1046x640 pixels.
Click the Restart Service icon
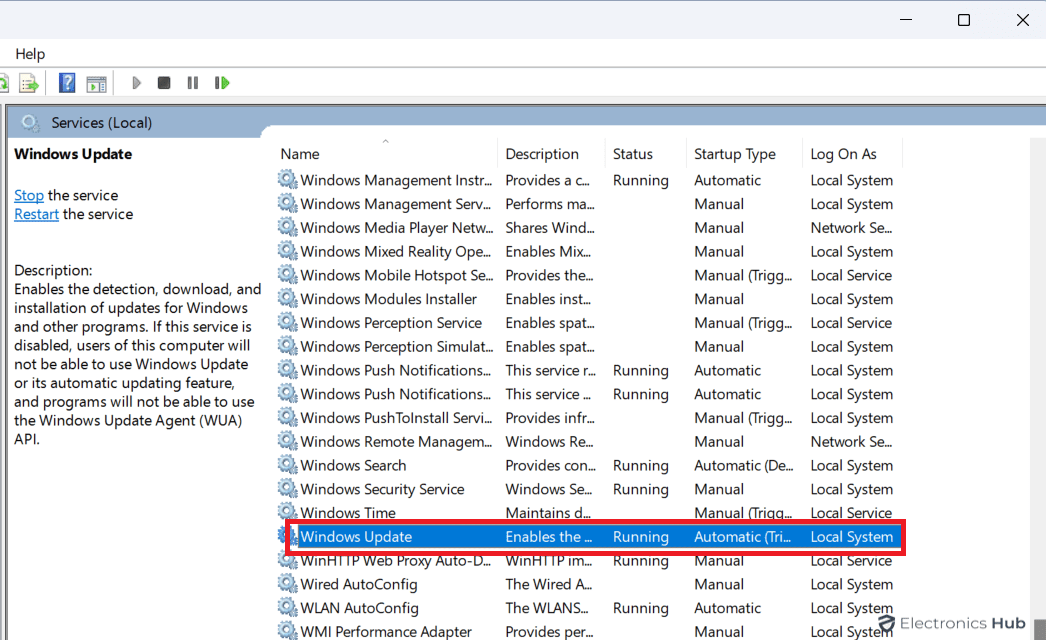pos(222,83)
